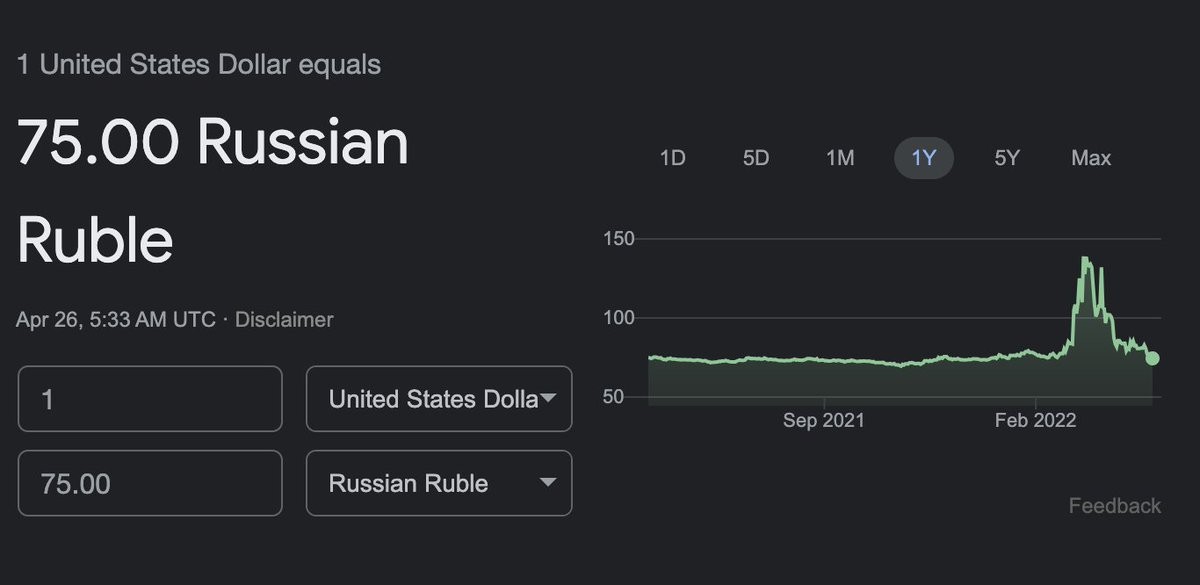Click the Apr 26 5:33 AM UTC timestamp
The width and height of the screenshot is (1200, 585).
116,320
